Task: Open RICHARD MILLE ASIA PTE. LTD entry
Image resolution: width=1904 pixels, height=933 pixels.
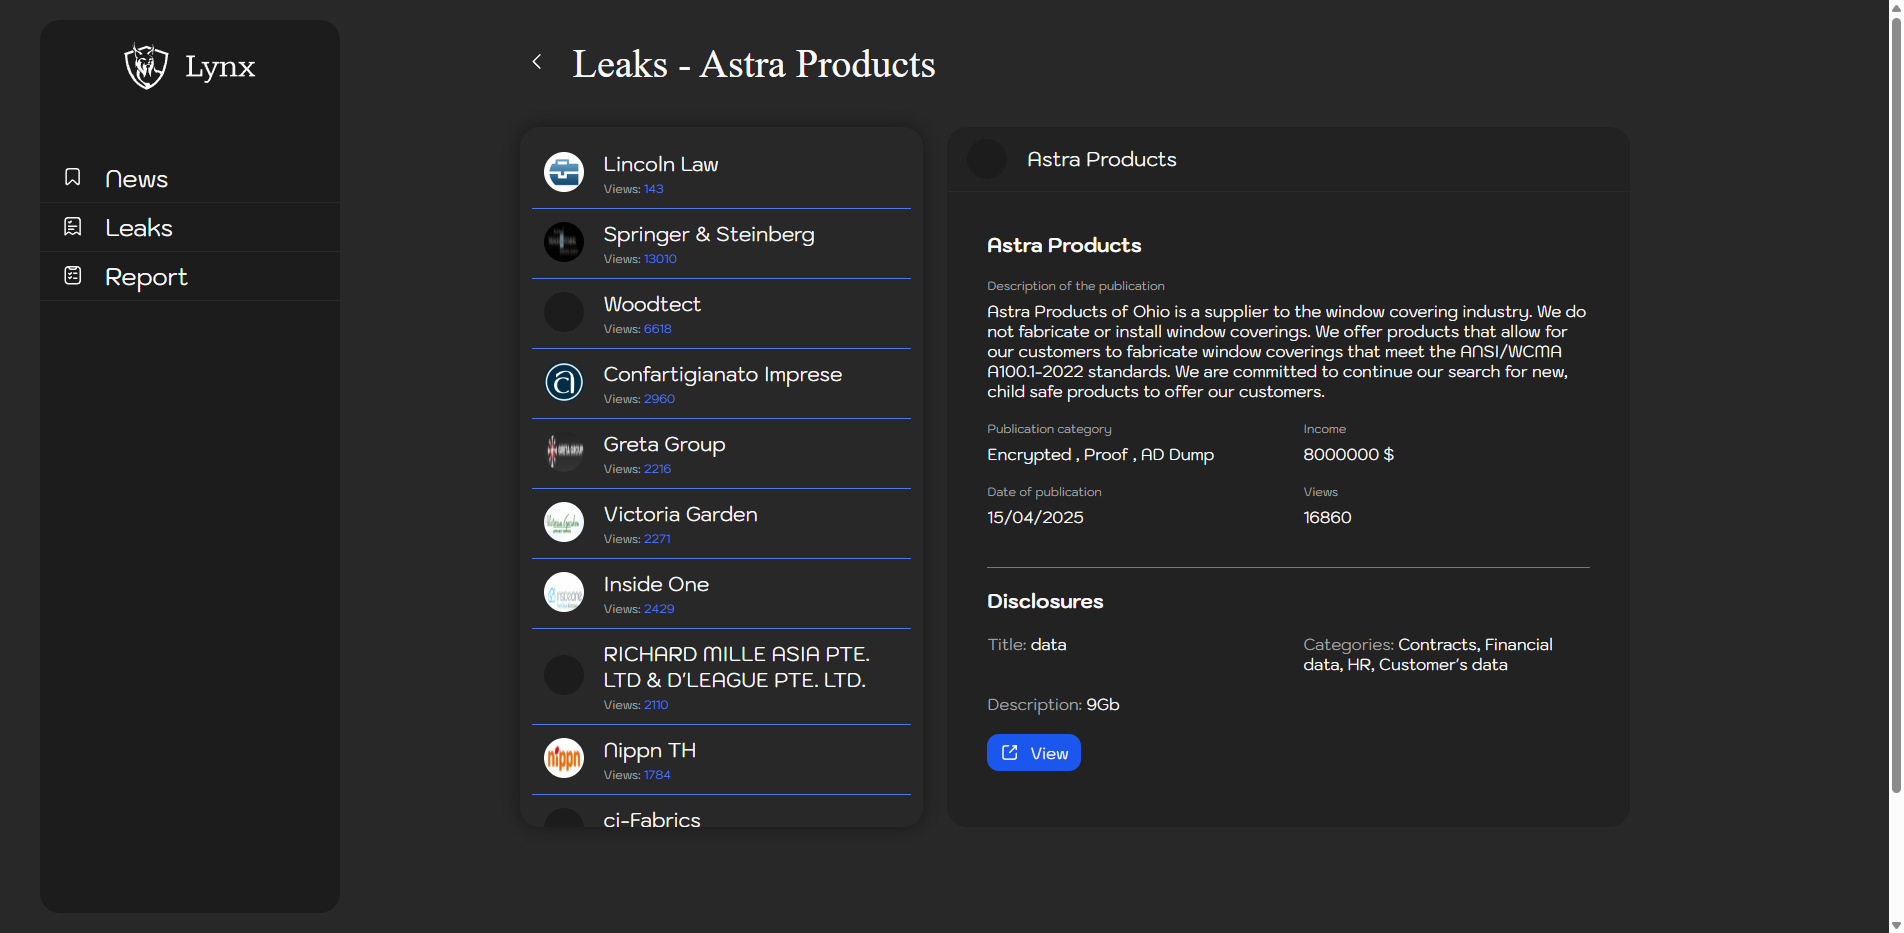Action: click(736, 667)
